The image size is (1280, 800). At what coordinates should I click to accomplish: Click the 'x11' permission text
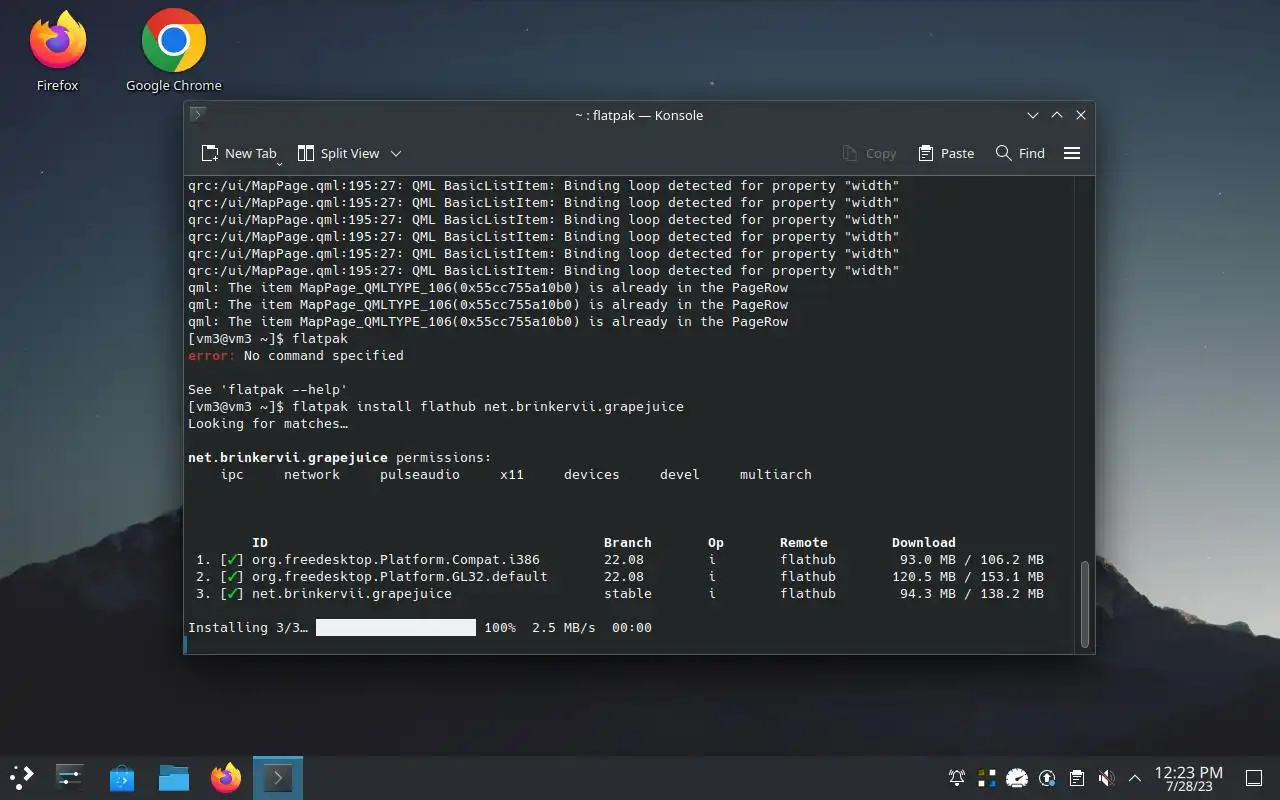pyautogui.click(x=512, y=474)
